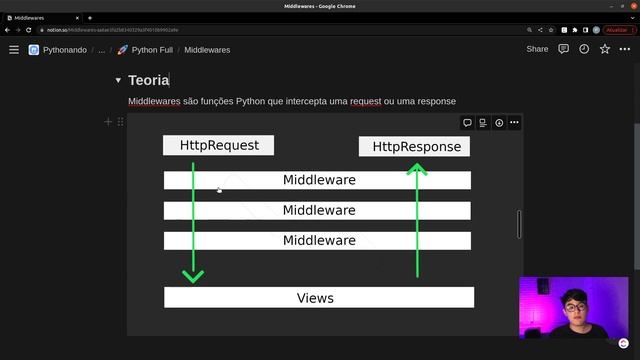Click the Teoria heading text
The width and height of the screenshot is (640, 360).
pyautogui.click(x=149, y=80)
